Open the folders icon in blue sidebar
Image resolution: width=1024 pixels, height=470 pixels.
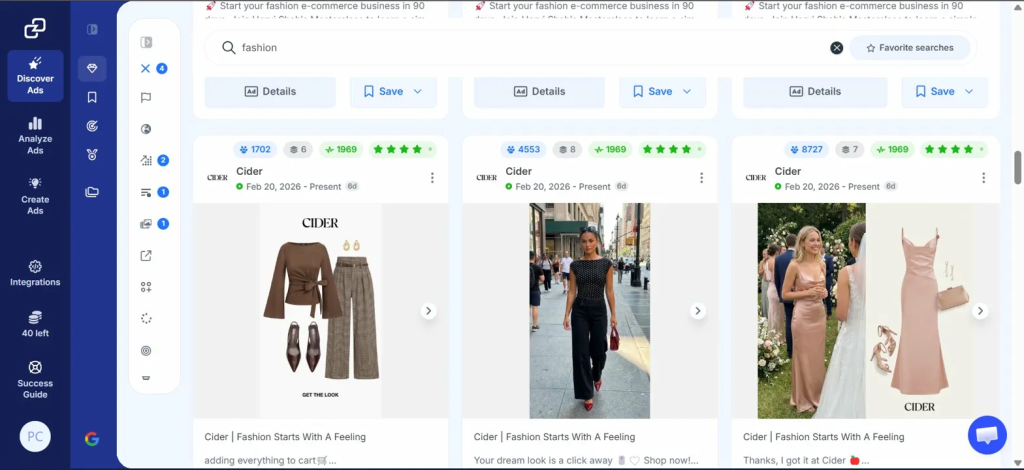92,192
